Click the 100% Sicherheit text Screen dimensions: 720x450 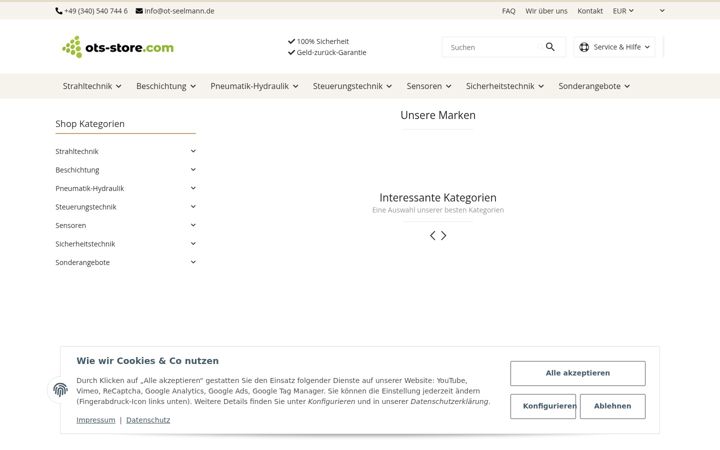pos(323,41)
